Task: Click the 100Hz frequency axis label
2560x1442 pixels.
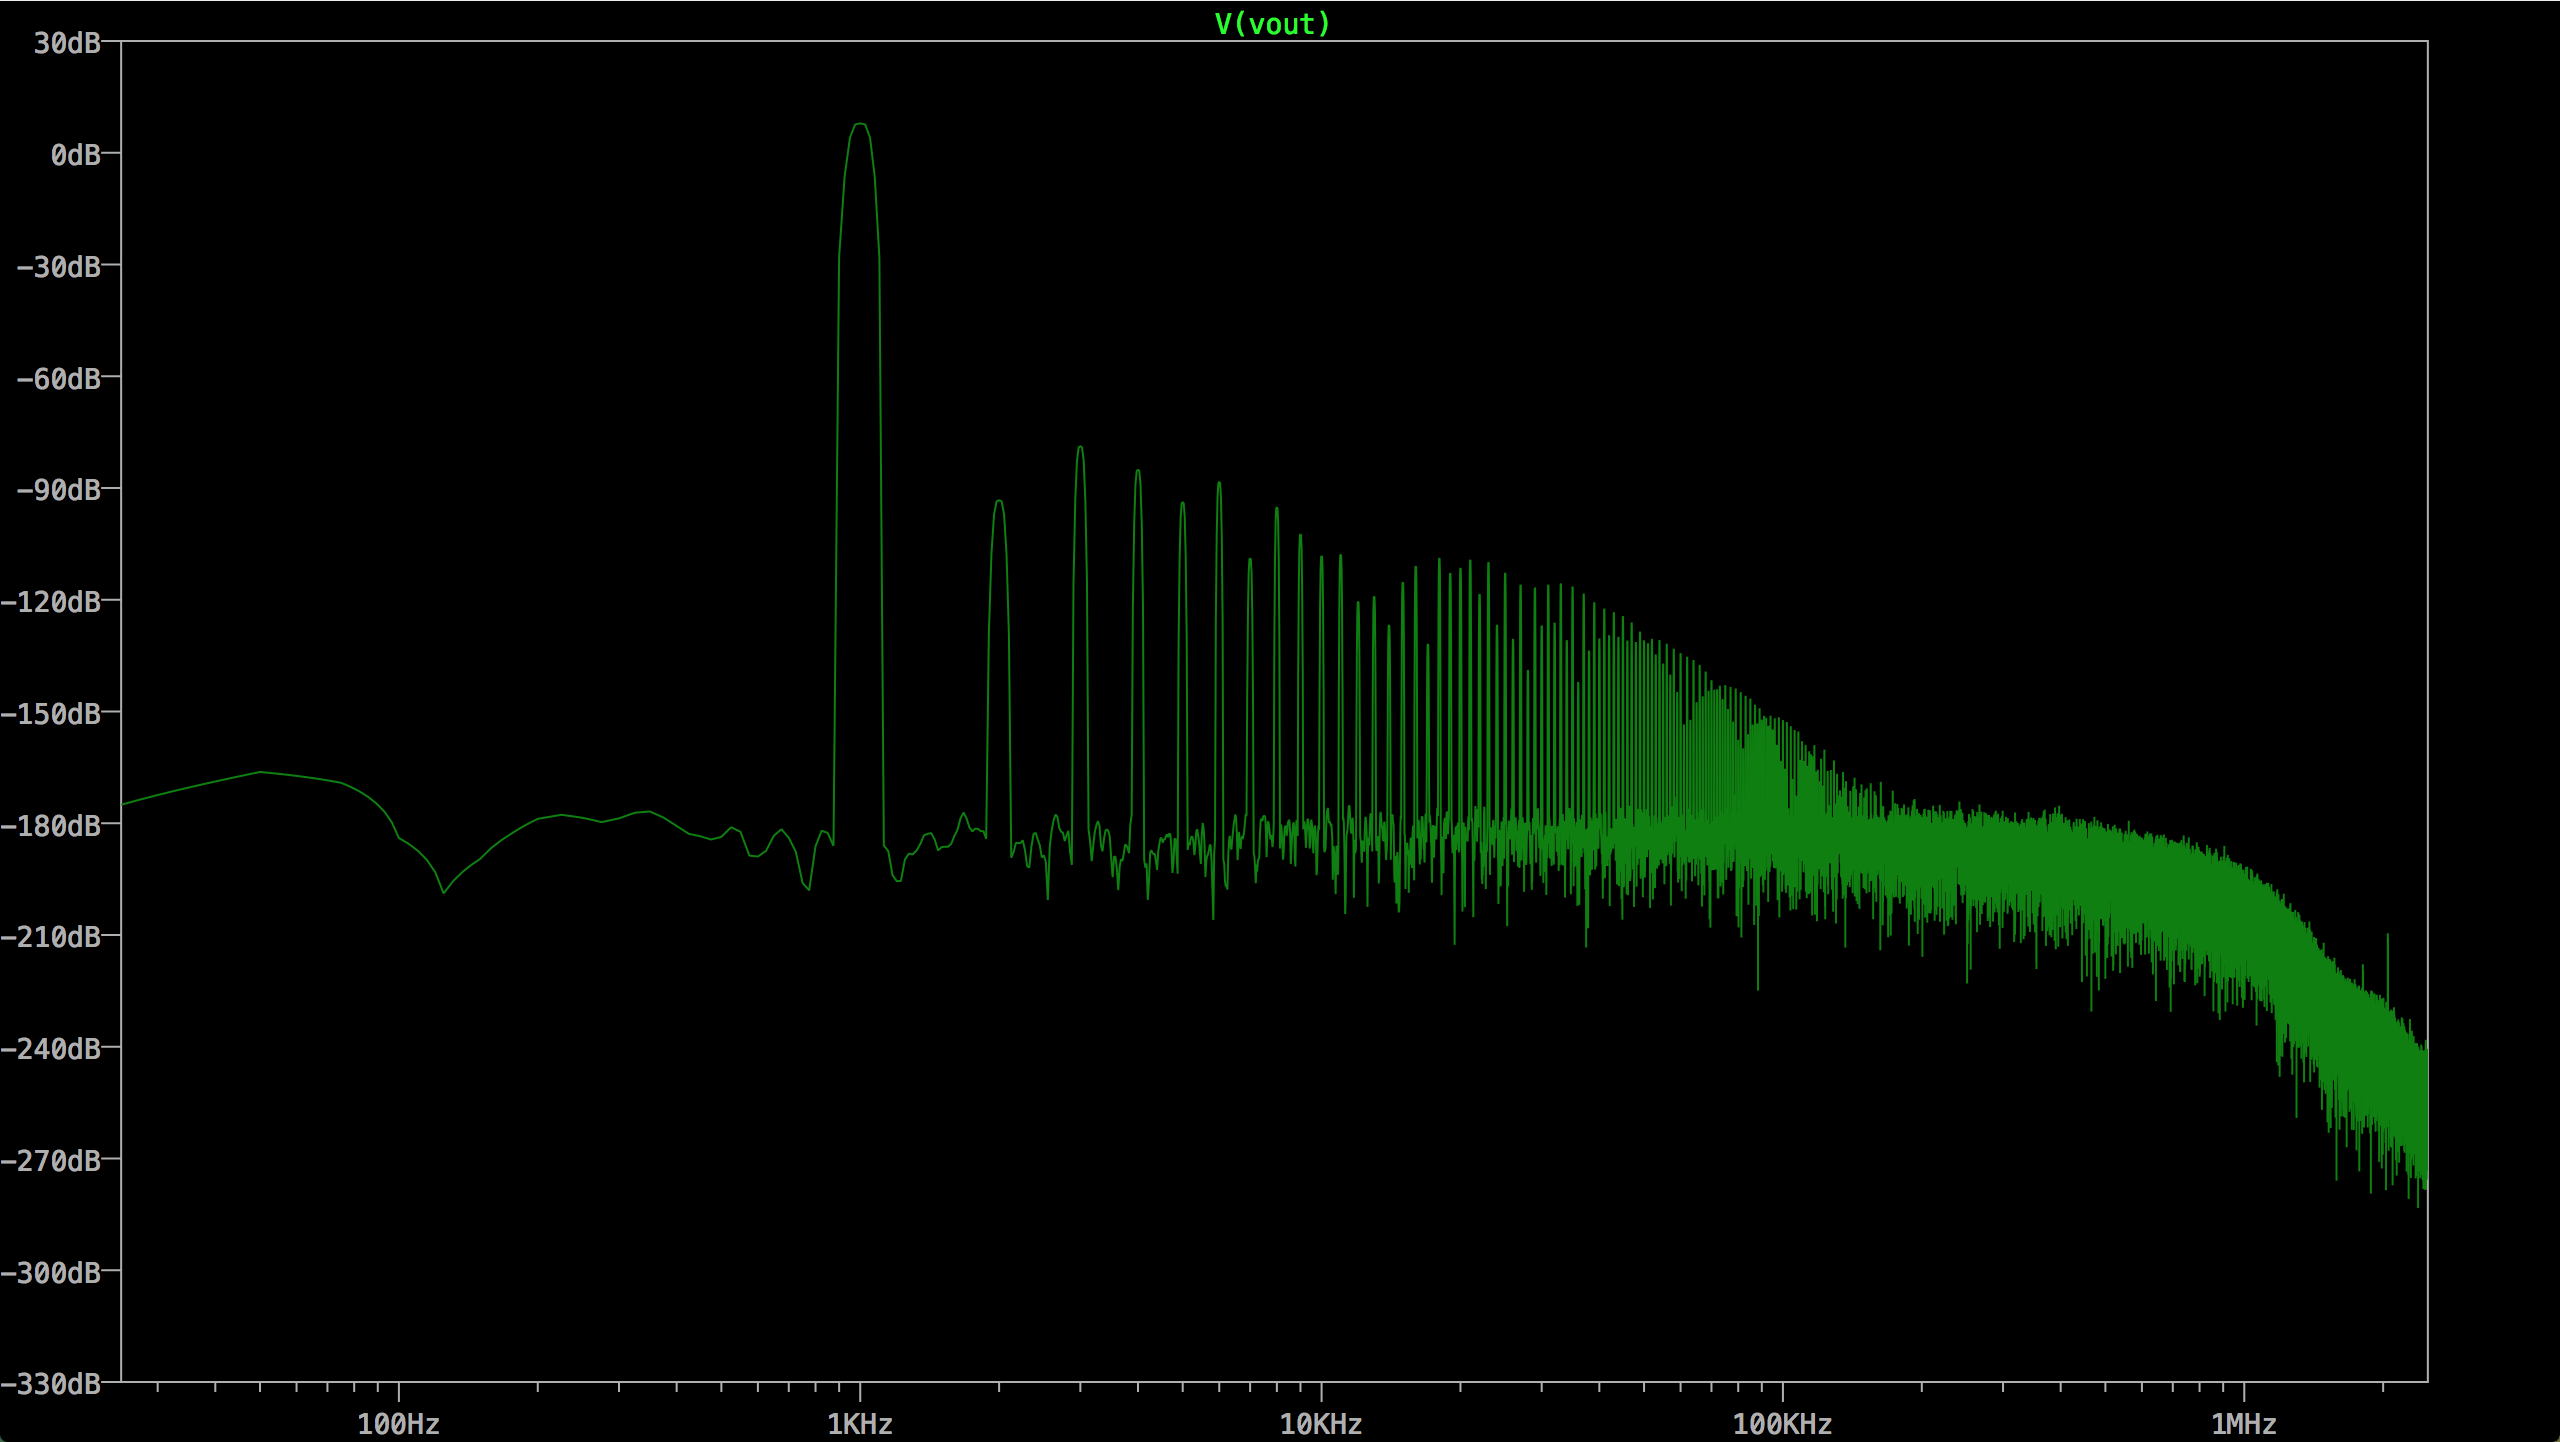Action: (x=399, y=1424)
